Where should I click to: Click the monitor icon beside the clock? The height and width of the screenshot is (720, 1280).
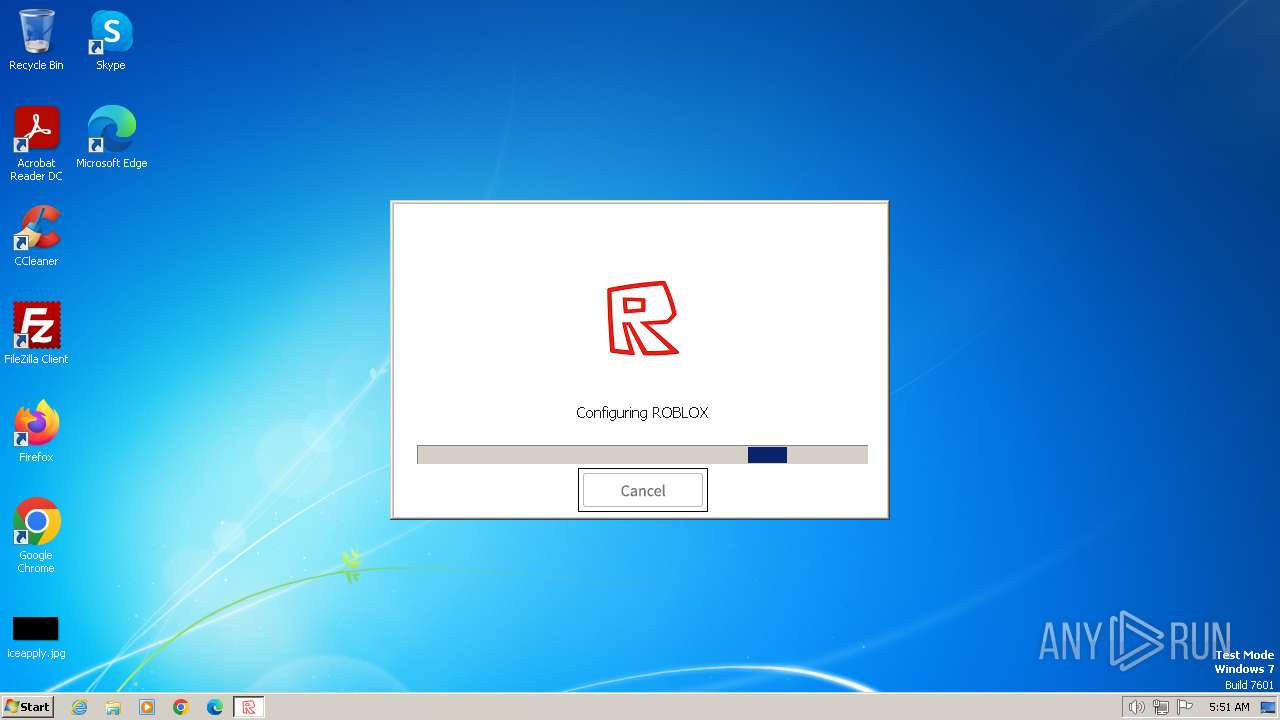1268,707
